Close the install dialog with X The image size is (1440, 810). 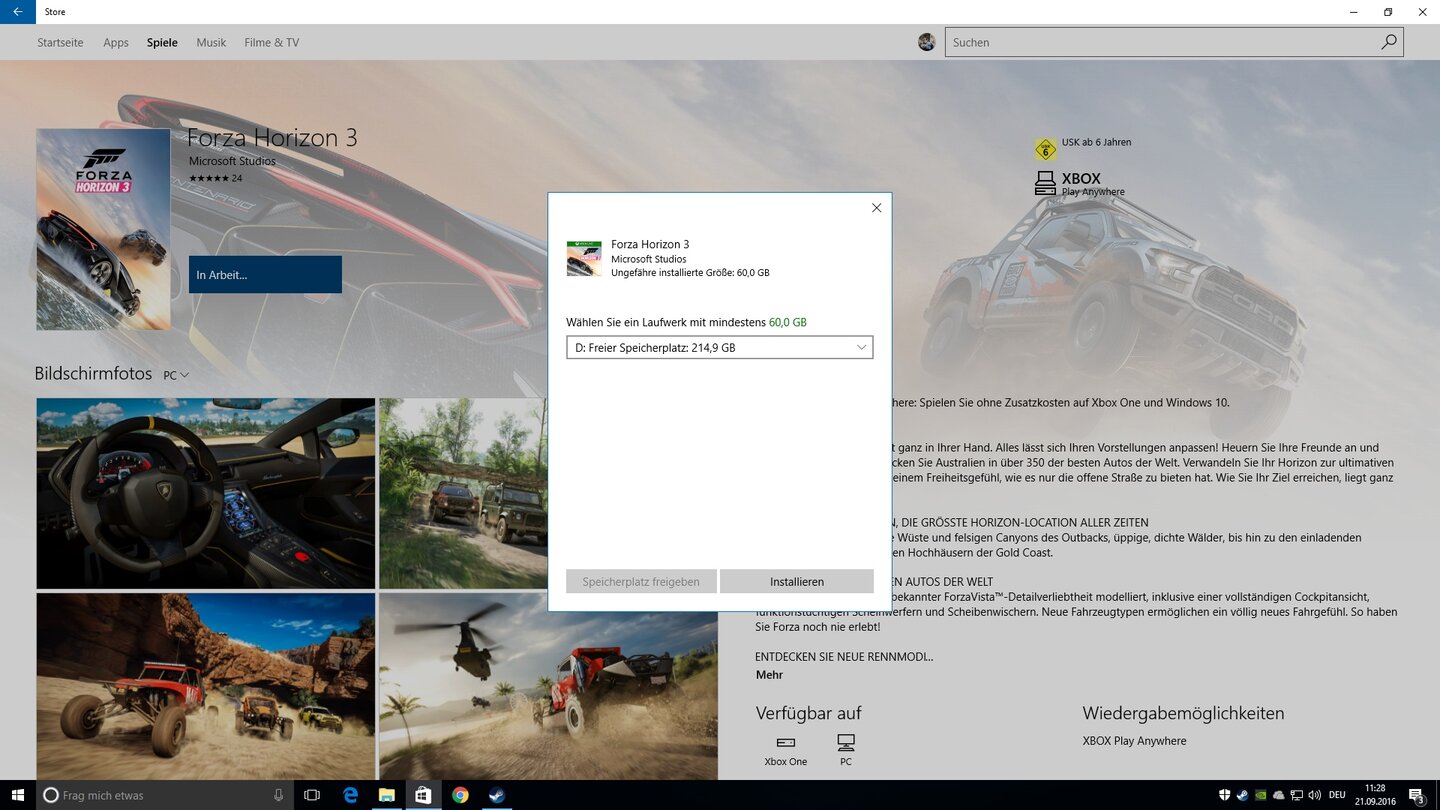coord(876,208)
